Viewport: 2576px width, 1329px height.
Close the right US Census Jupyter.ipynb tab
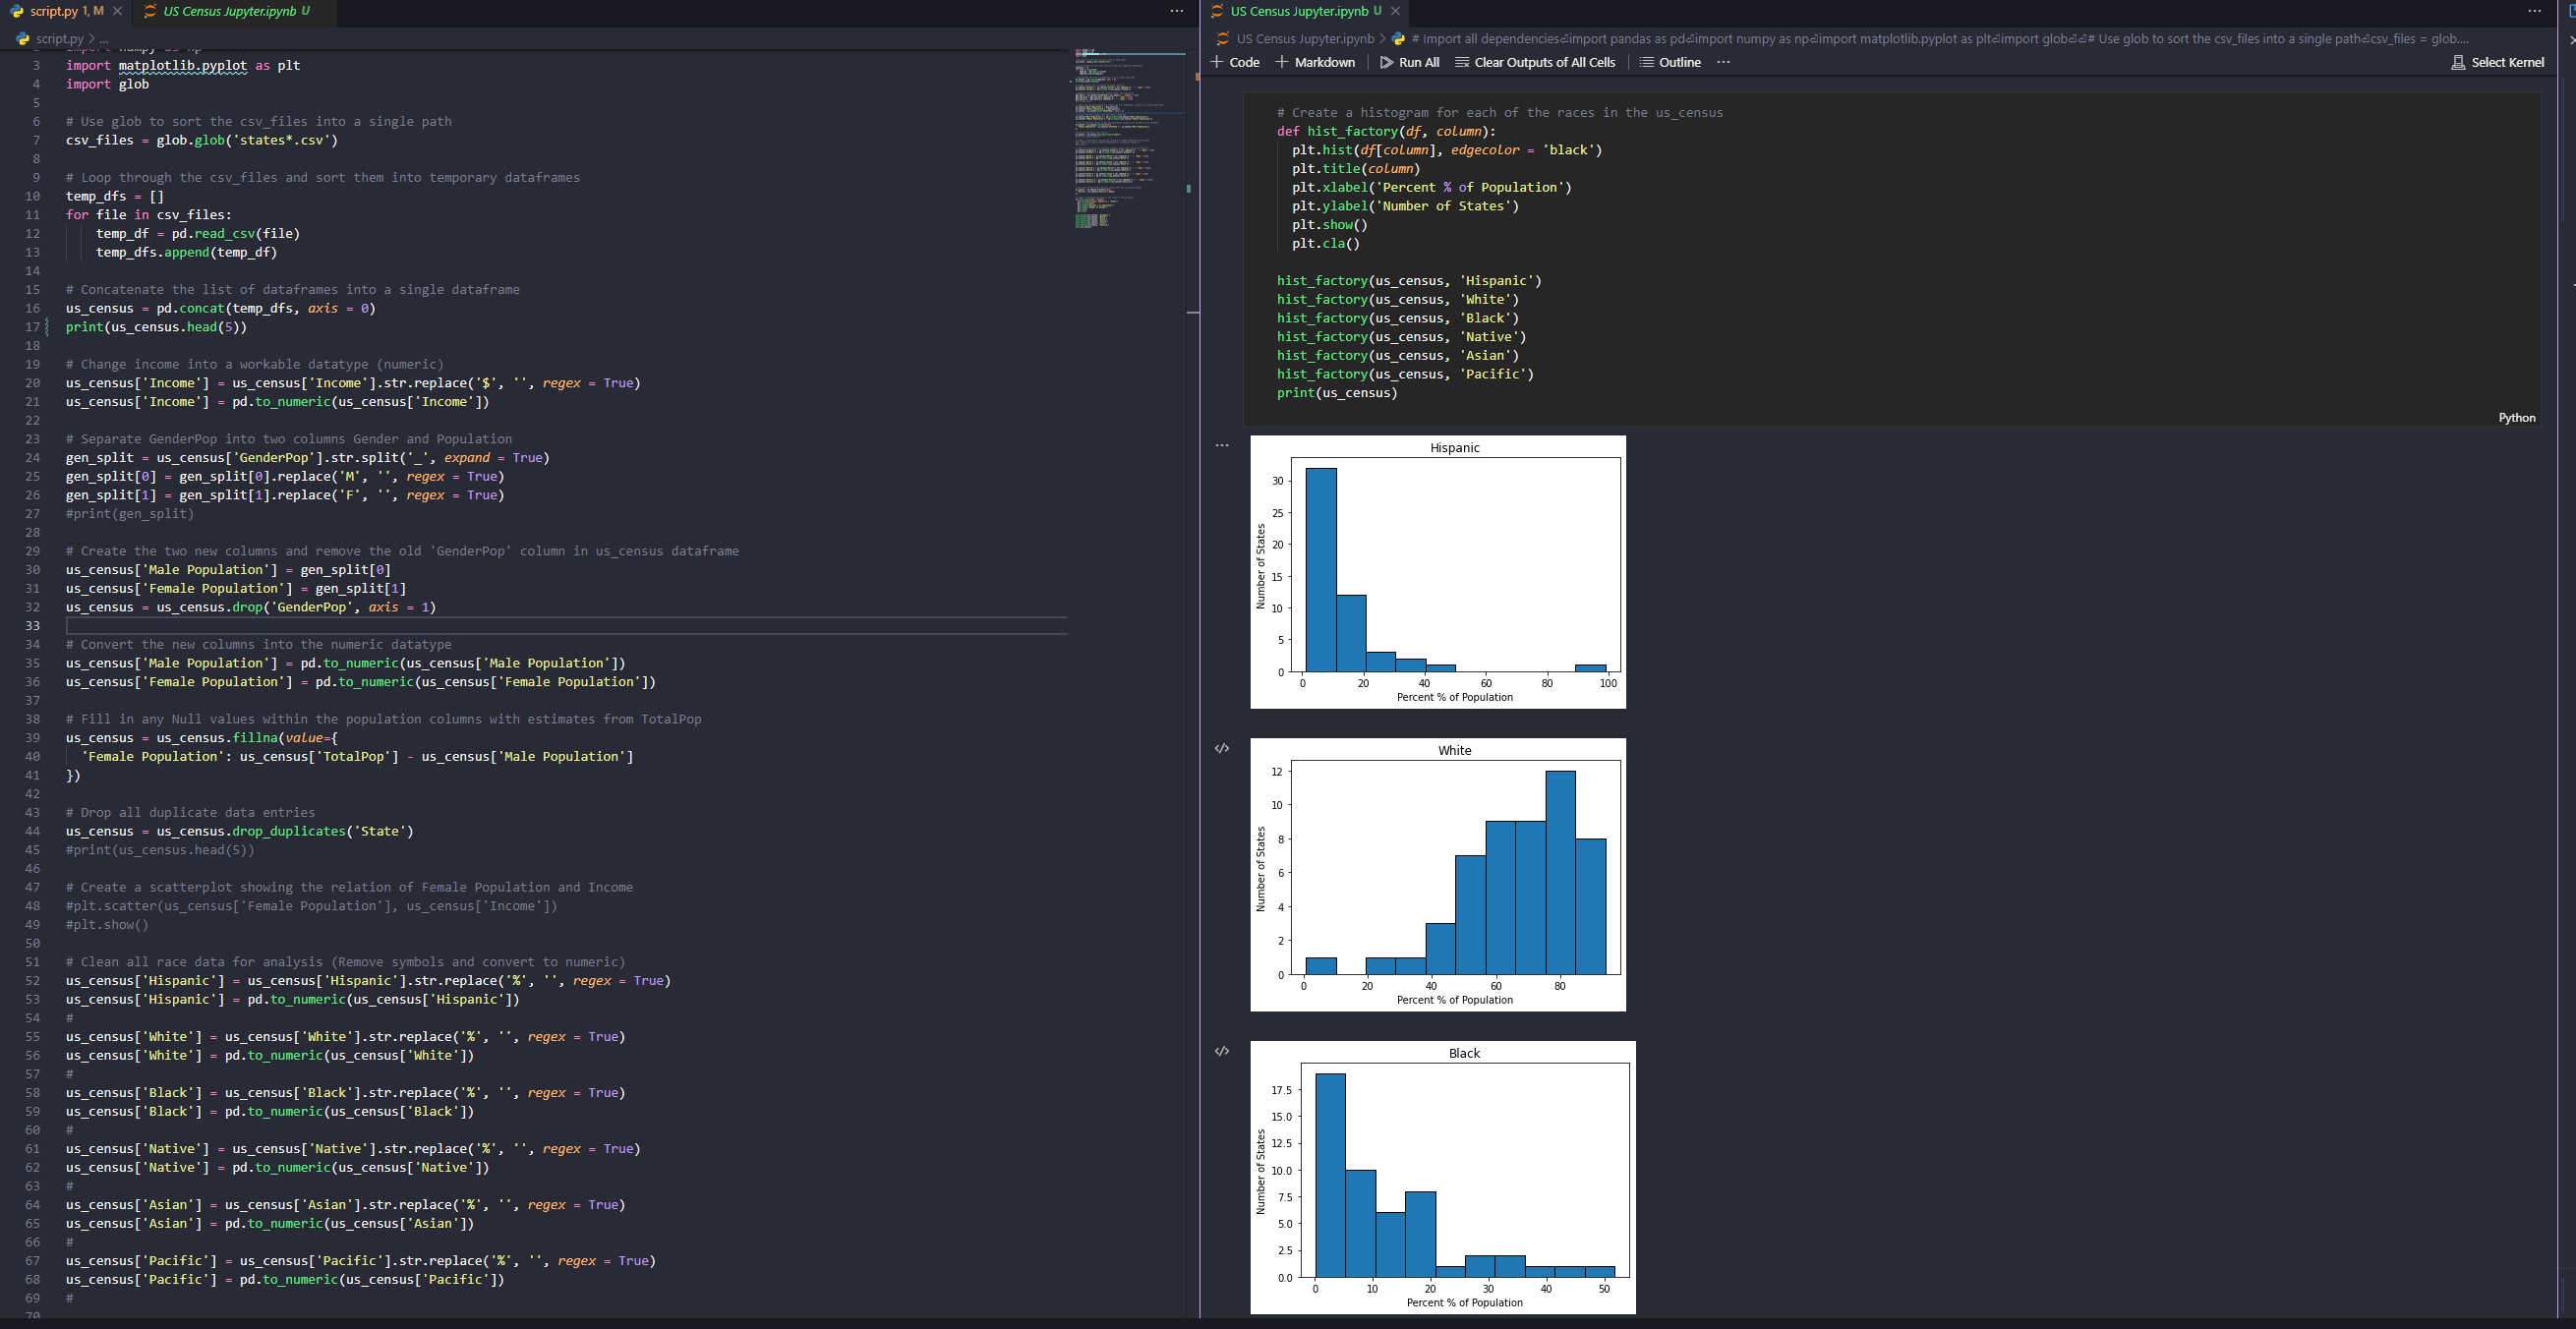pyautogui.click(x=1395, y=11)
